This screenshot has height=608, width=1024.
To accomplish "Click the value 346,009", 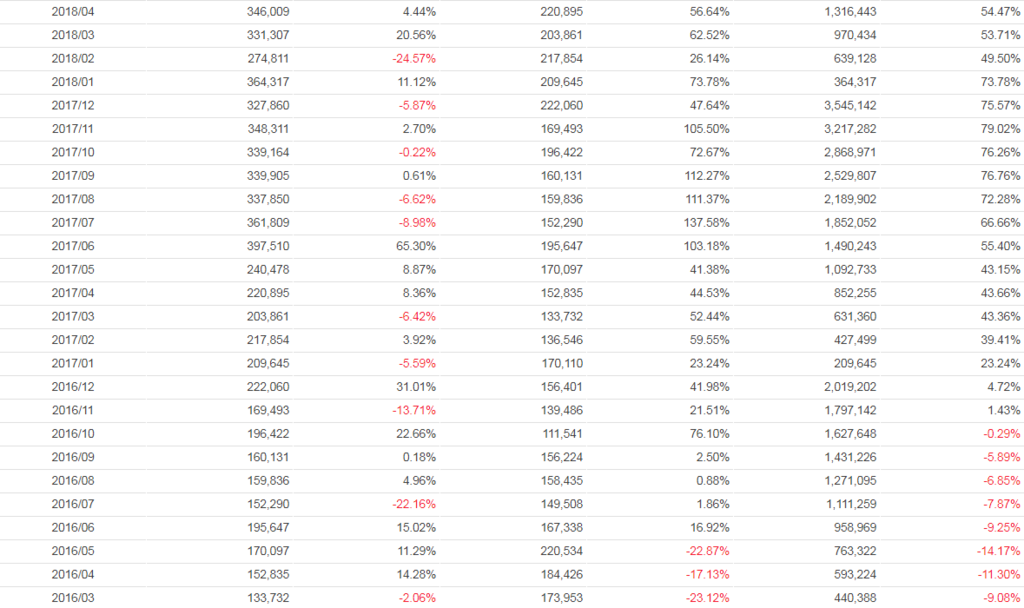I will pos(268,11).
